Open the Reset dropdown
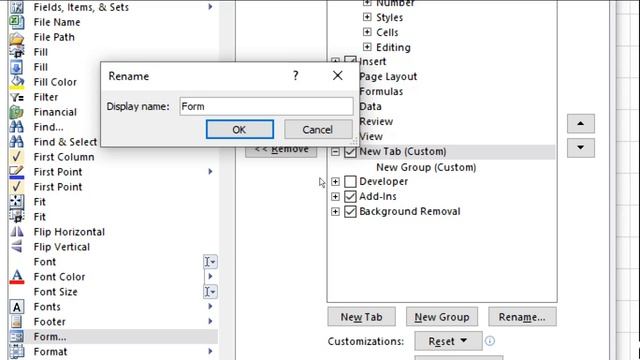640x360 pixels. click(x=448, y=341)
